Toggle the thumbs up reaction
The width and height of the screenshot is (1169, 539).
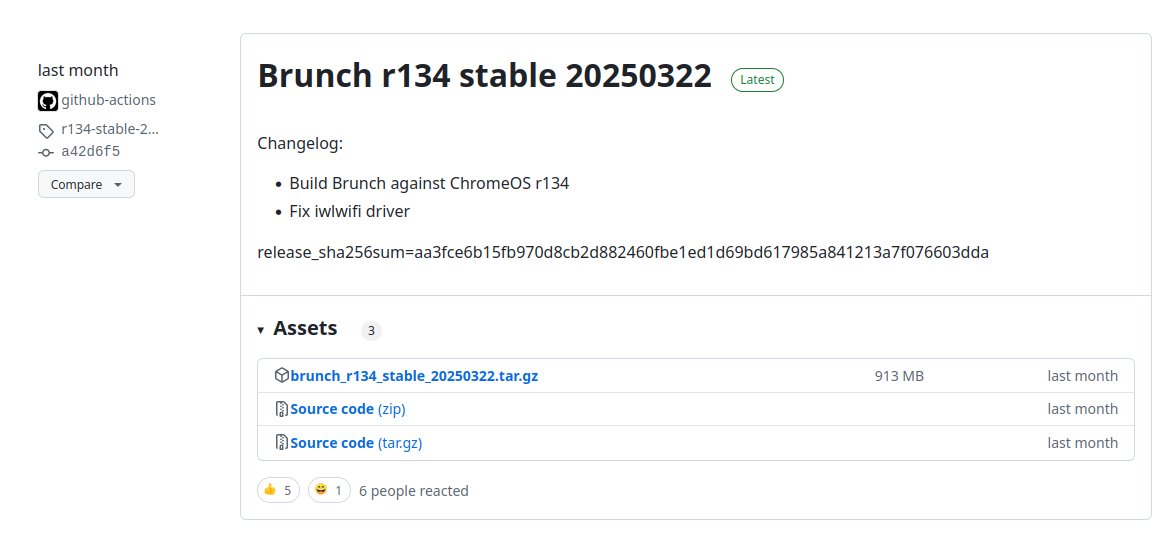(x=278, y=490)
